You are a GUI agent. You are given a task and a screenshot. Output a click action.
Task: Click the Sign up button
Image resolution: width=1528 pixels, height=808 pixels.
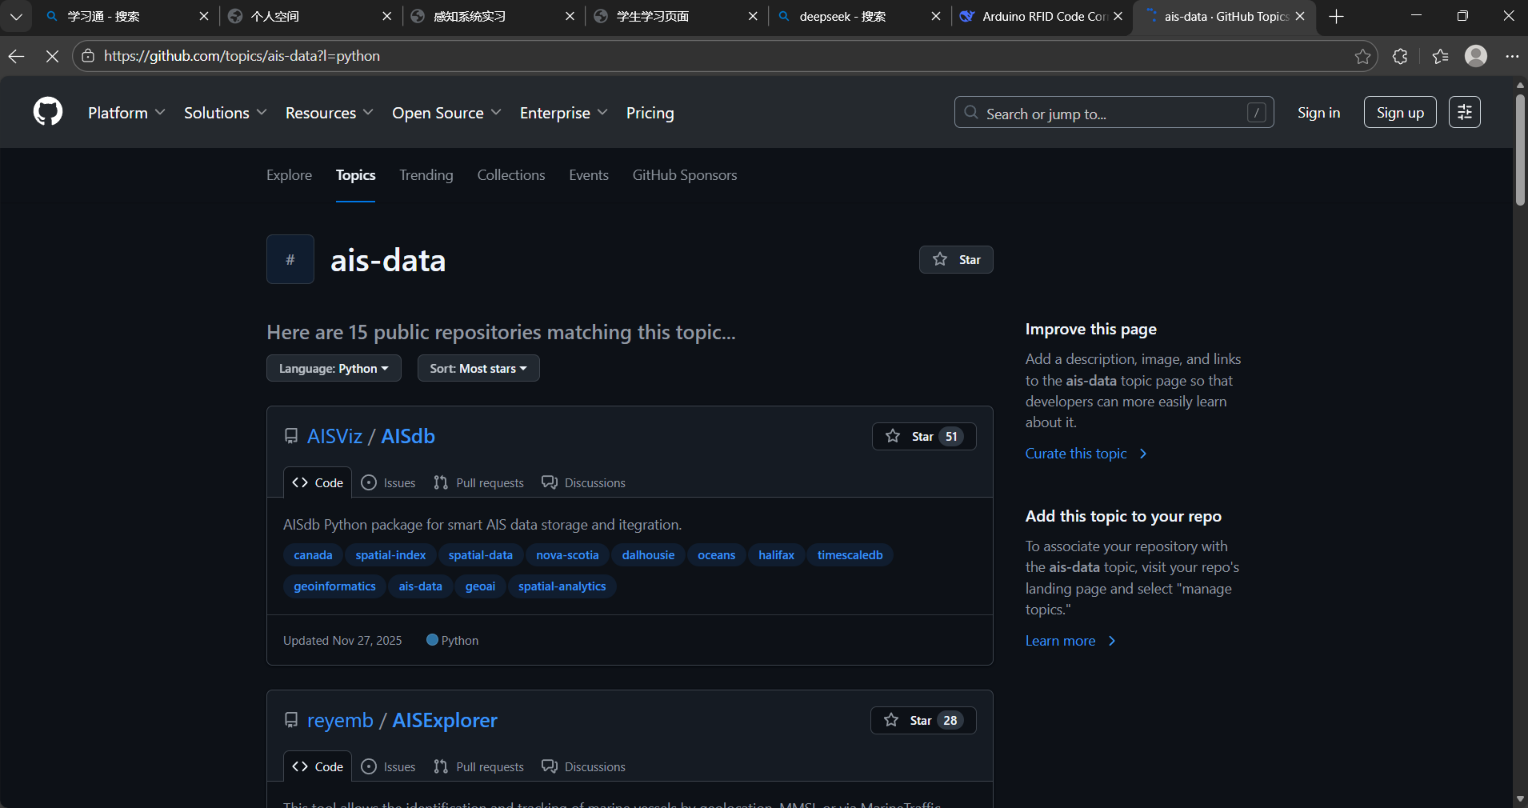1400,112
